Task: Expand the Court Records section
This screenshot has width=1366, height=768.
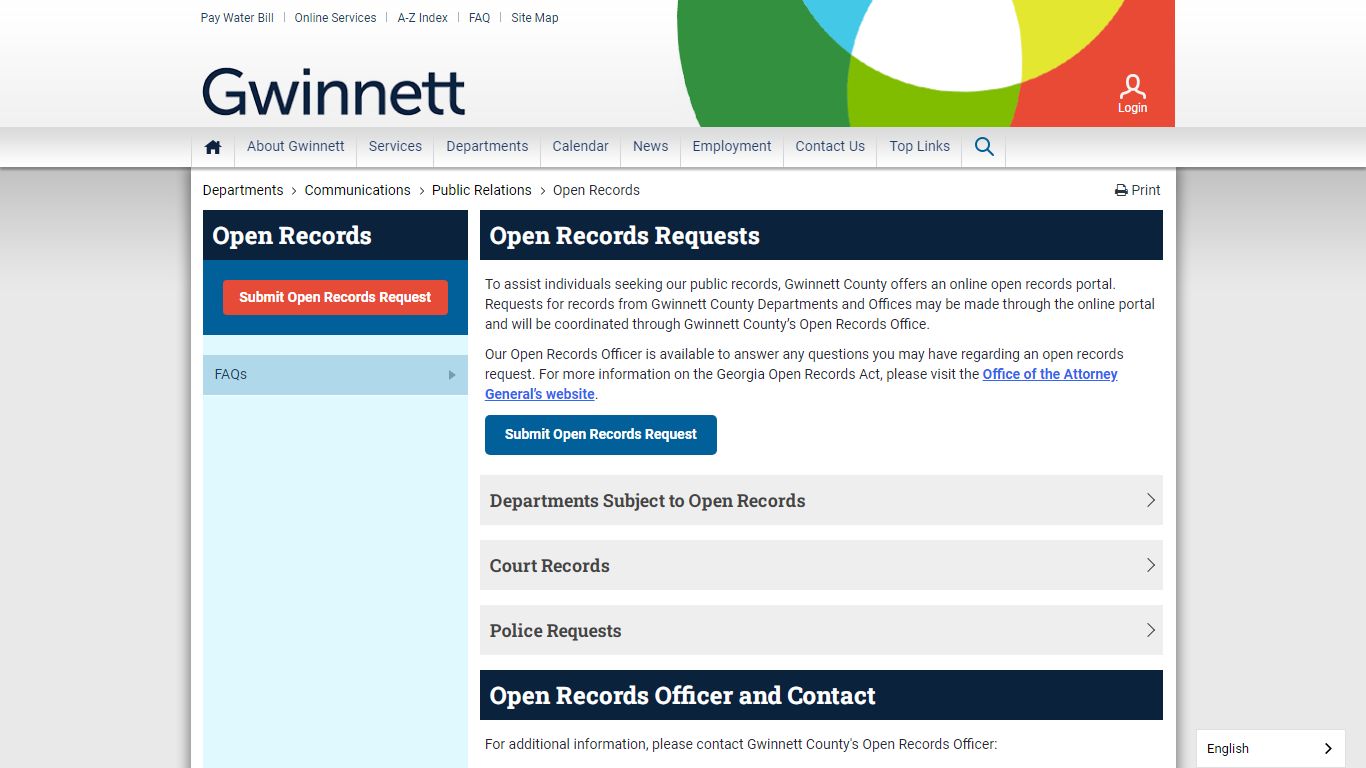Action: pos(821,565)
